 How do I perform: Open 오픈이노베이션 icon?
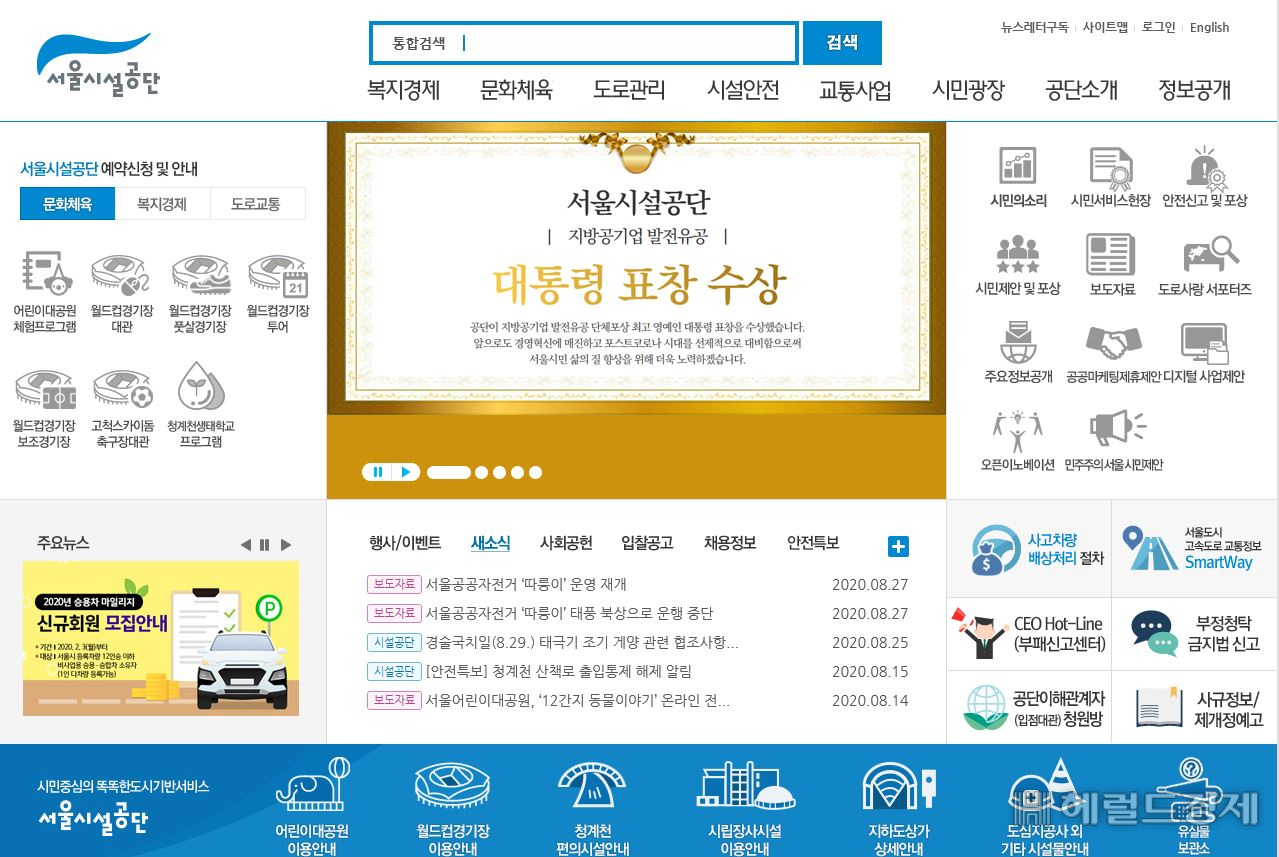(1018, 430)
